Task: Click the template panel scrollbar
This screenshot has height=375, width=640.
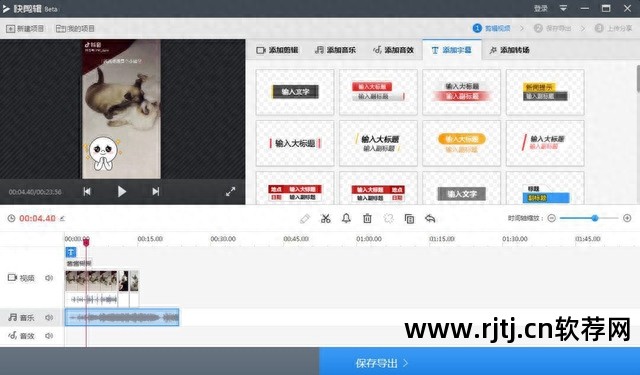Action: click(638, 79)
